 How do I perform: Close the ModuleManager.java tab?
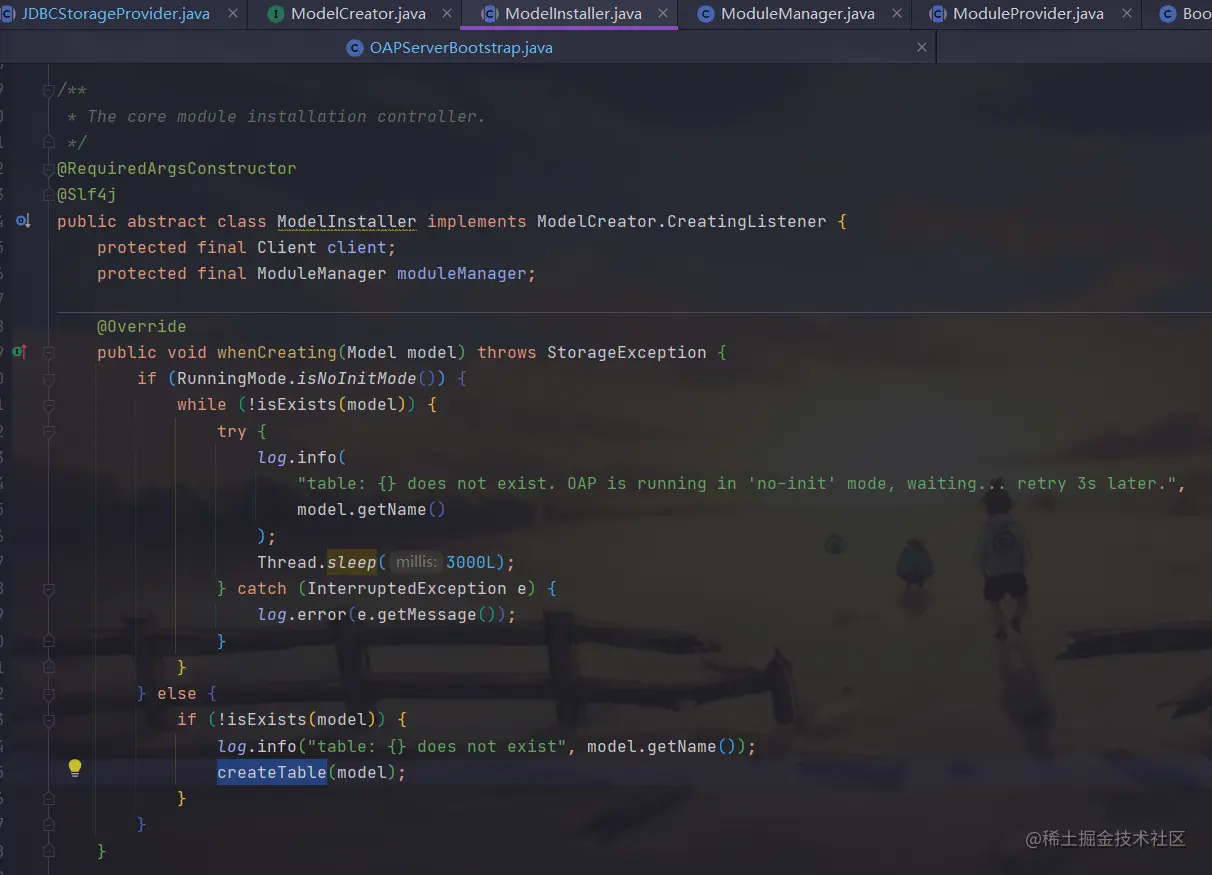click(896, 14)
